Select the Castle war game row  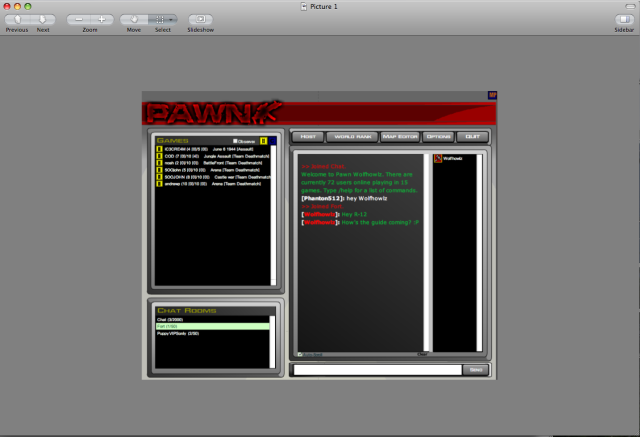[213, 177]
